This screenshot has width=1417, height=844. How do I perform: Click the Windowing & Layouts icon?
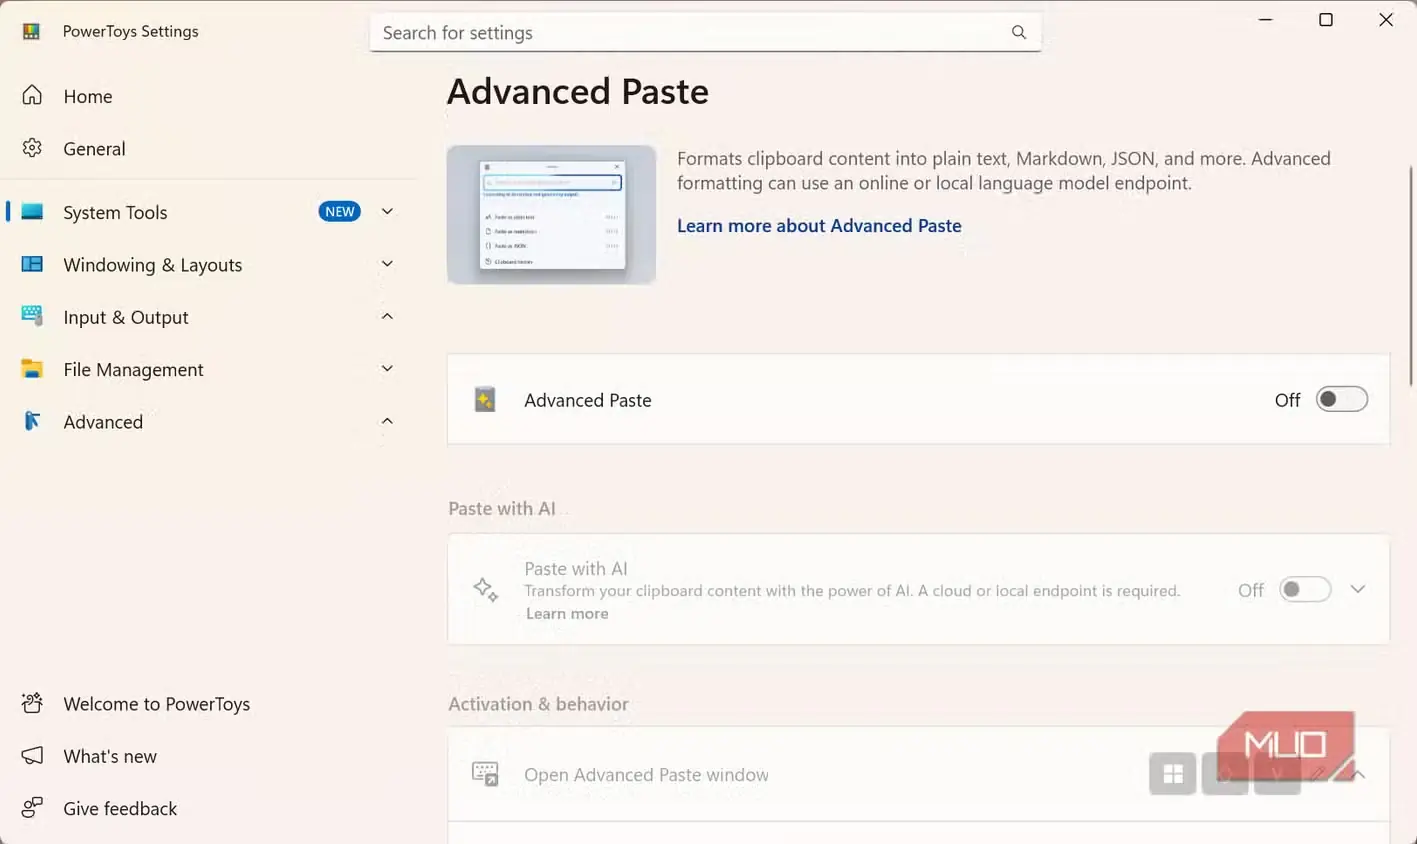point(32,264)
